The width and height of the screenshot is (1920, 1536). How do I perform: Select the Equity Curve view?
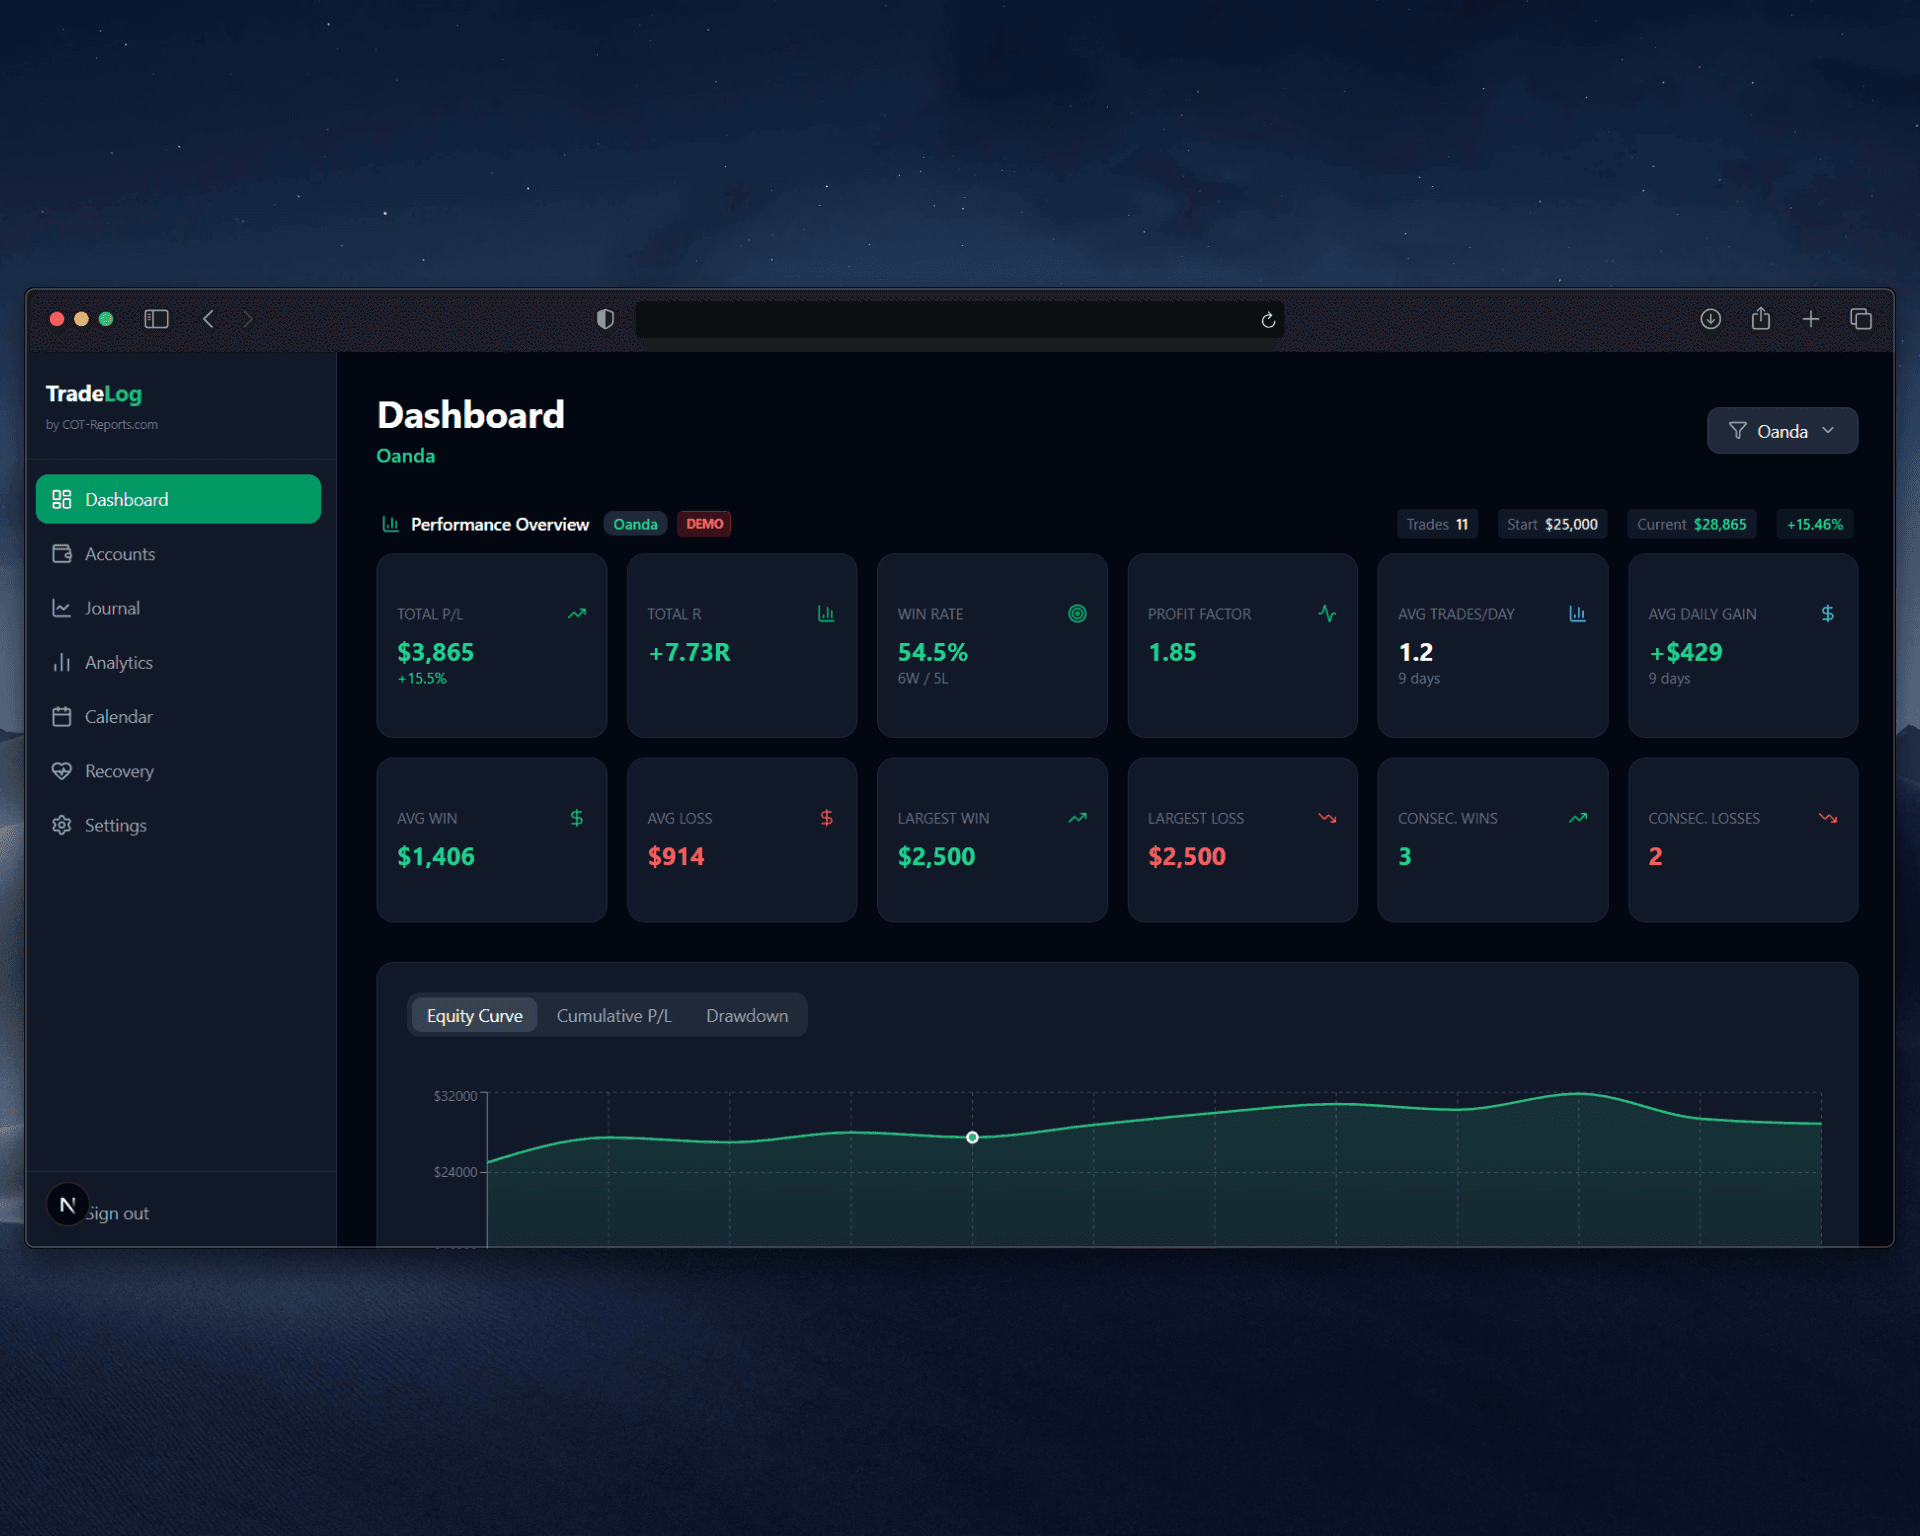474,1015
